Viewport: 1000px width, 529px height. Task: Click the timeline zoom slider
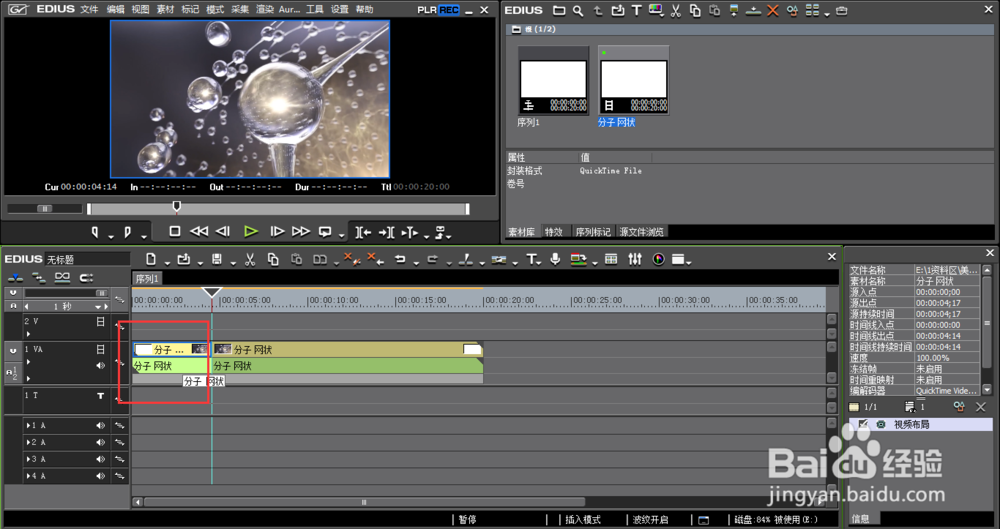pyautogui.click(x=66, y=293)
